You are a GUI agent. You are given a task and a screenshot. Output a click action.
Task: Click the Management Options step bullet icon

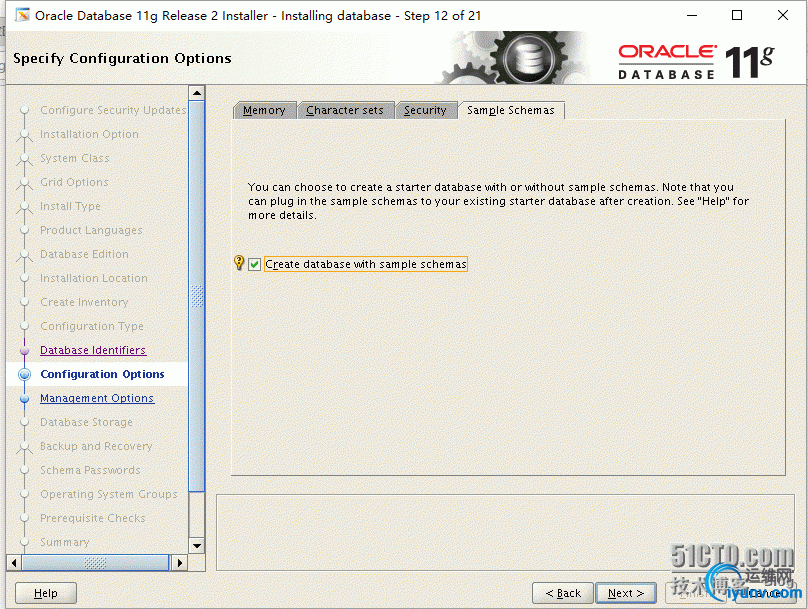[24, 398]
